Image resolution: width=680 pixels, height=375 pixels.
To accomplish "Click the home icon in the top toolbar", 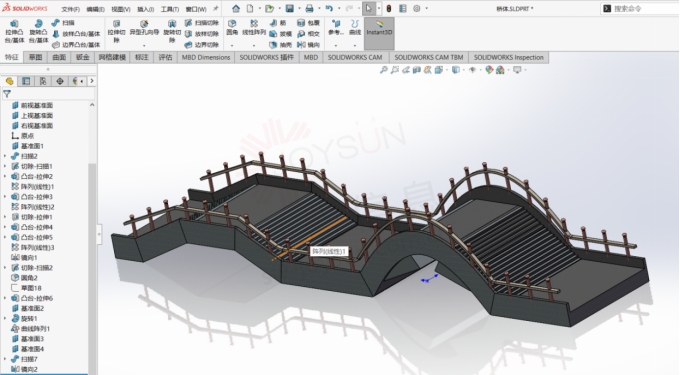I will click(x=235, y=8).
